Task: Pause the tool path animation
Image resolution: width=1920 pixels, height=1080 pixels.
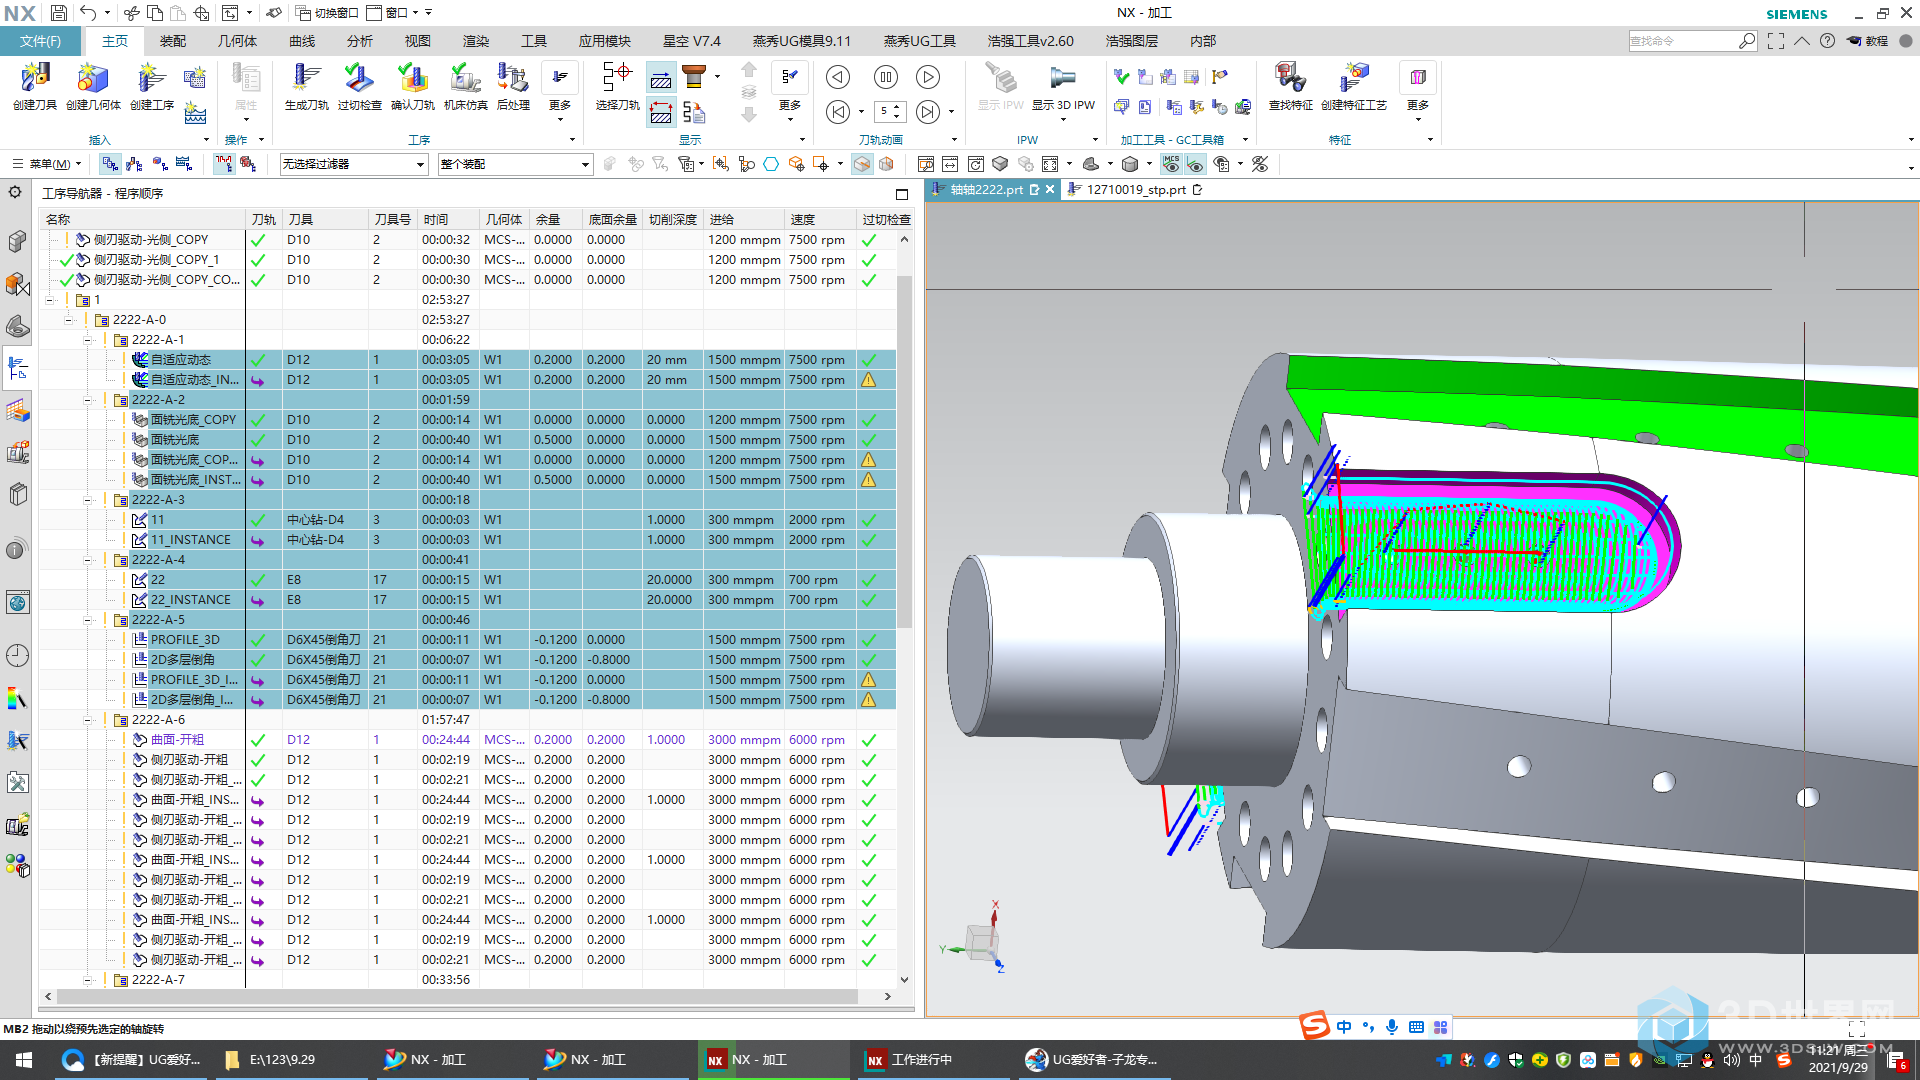Action: [x=885, y=77]
